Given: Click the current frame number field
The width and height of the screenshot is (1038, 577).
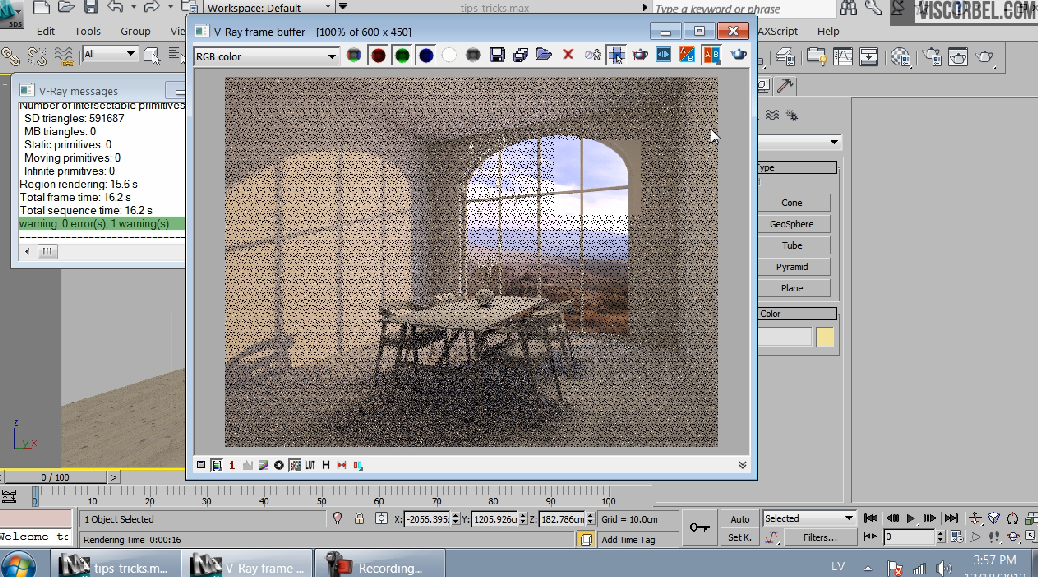Looking at the screenshot, I should tap(910, 537).
